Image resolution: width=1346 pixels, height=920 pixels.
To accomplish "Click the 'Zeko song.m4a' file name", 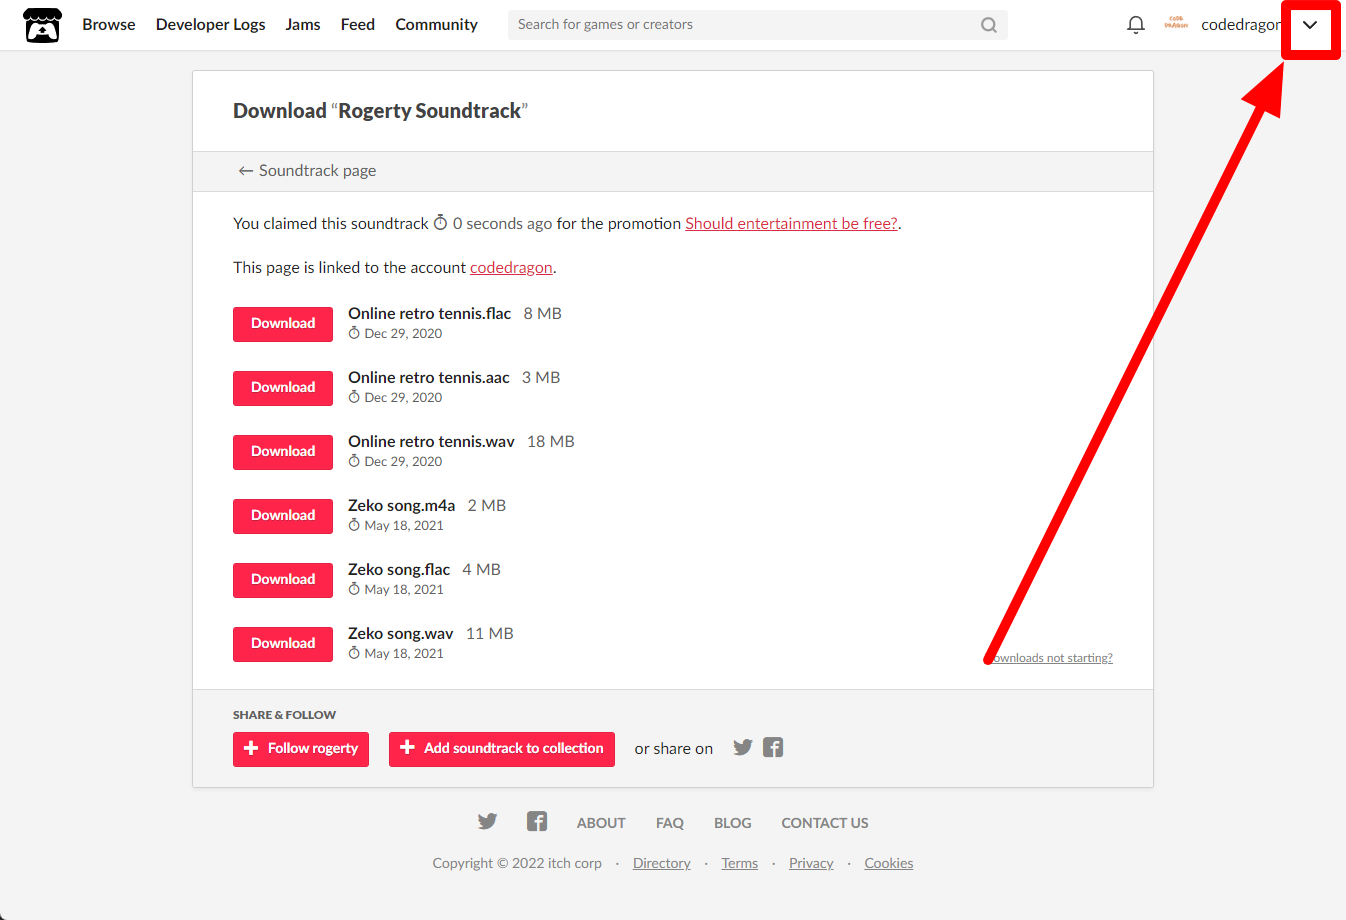I will (x=402, y=506).
